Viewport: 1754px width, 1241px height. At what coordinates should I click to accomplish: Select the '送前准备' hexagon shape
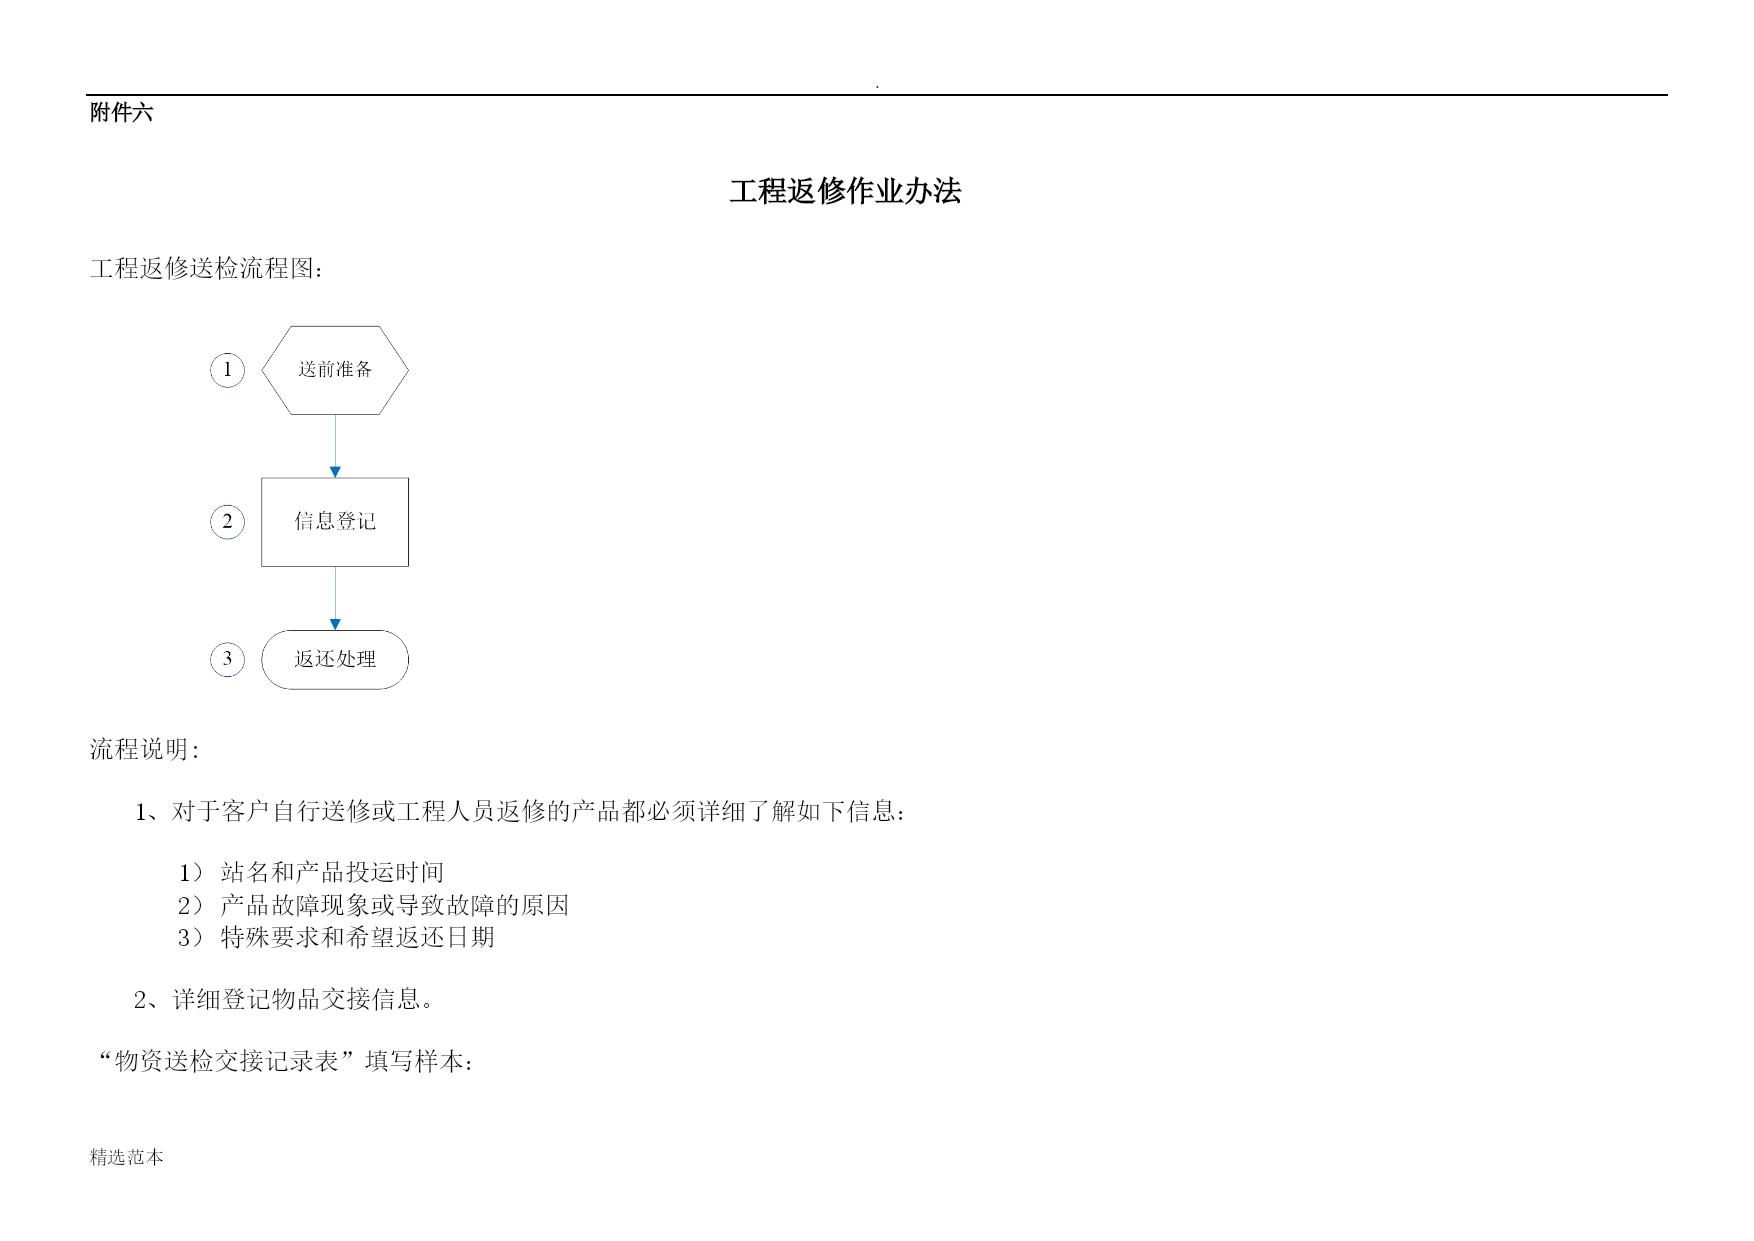[335, 370]
